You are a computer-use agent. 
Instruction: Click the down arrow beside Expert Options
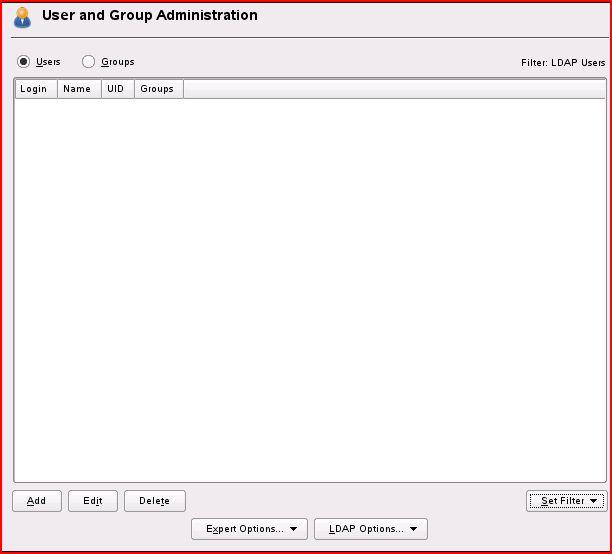[x=293, y=529]
